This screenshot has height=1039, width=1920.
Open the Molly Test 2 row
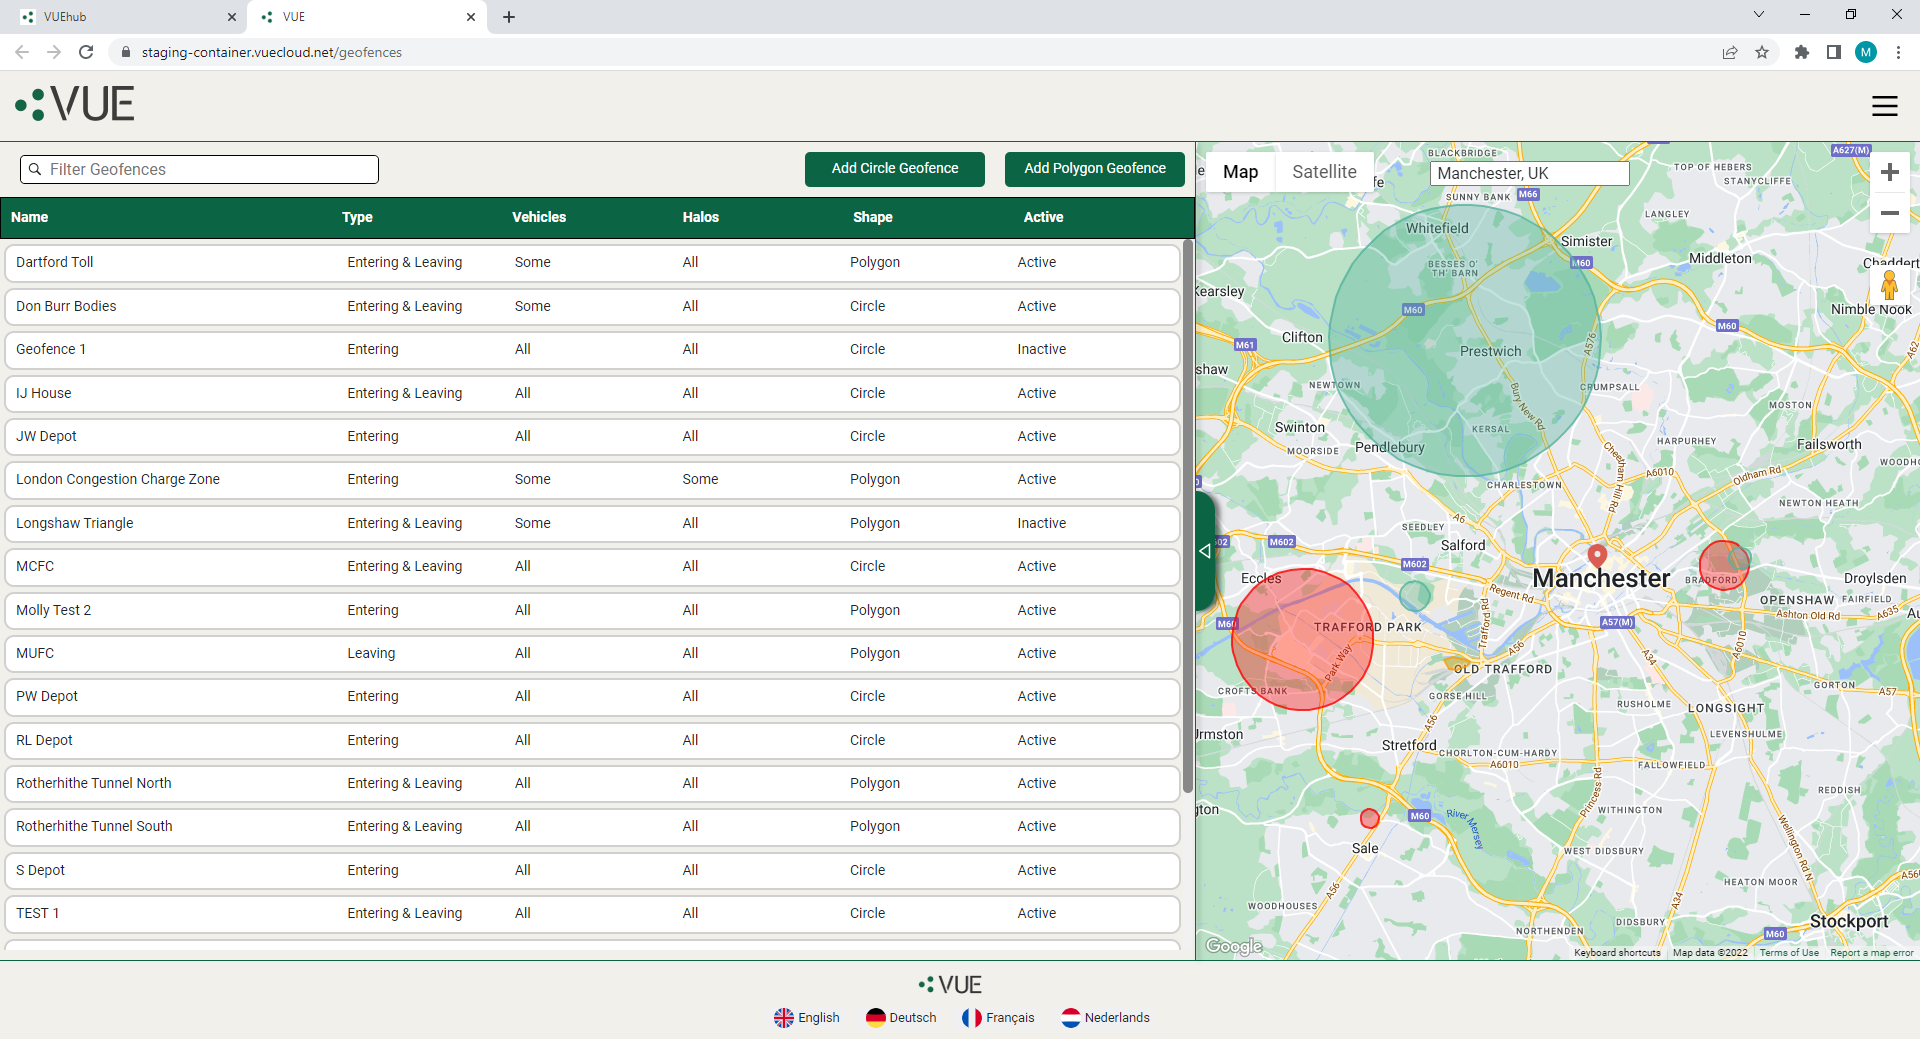592,610
